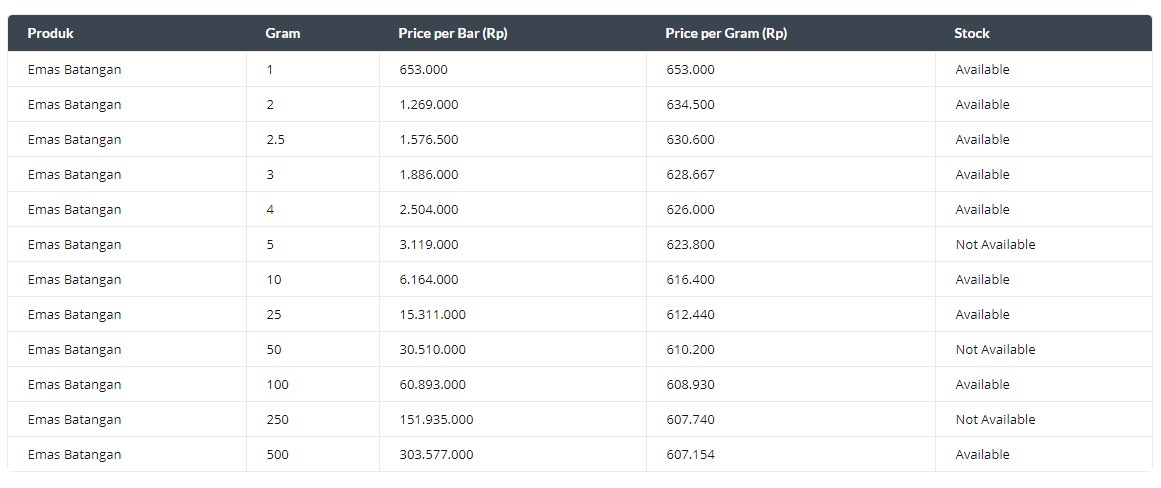Select the 250 gram cell

pos(277,419)
